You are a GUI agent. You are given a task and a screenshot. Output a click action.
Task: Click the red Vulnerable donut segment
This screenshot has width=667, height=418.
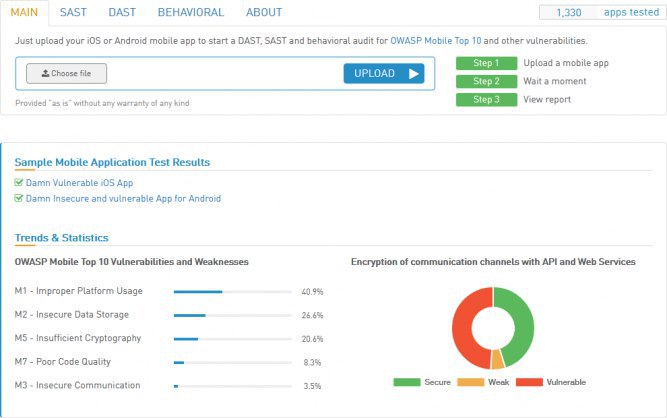click(462, 327)
